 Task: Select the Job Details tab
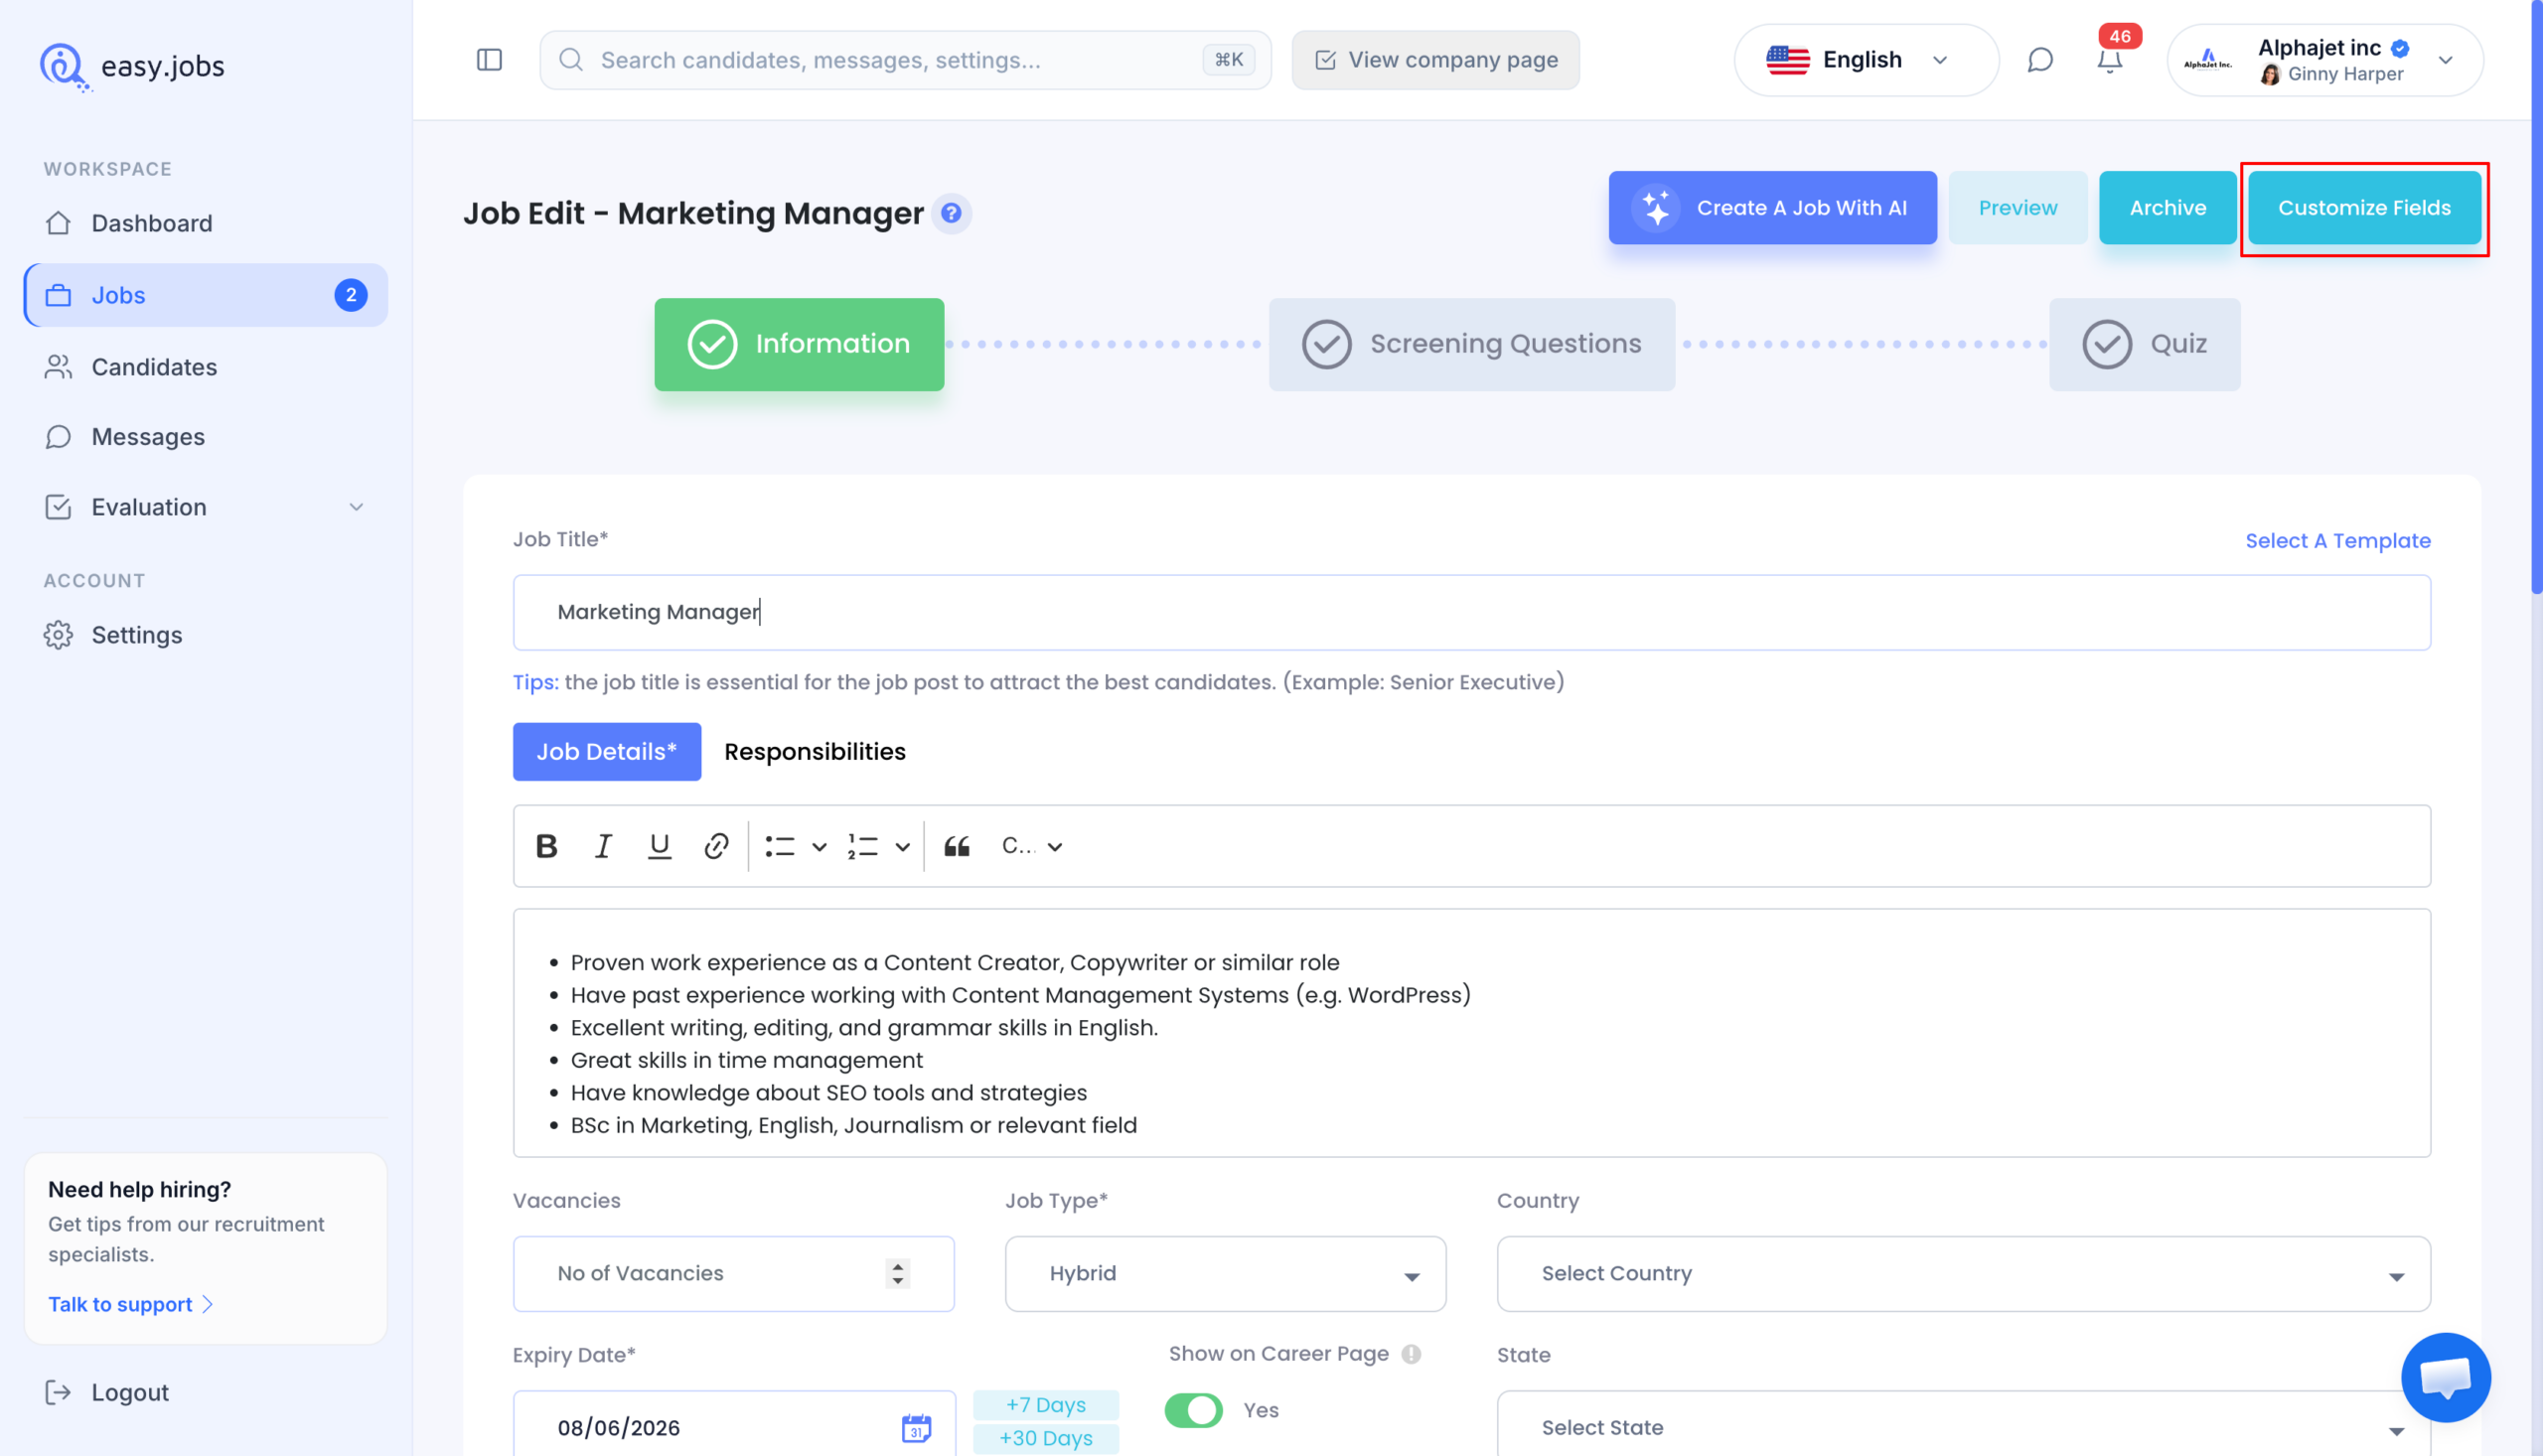(606, 752)
